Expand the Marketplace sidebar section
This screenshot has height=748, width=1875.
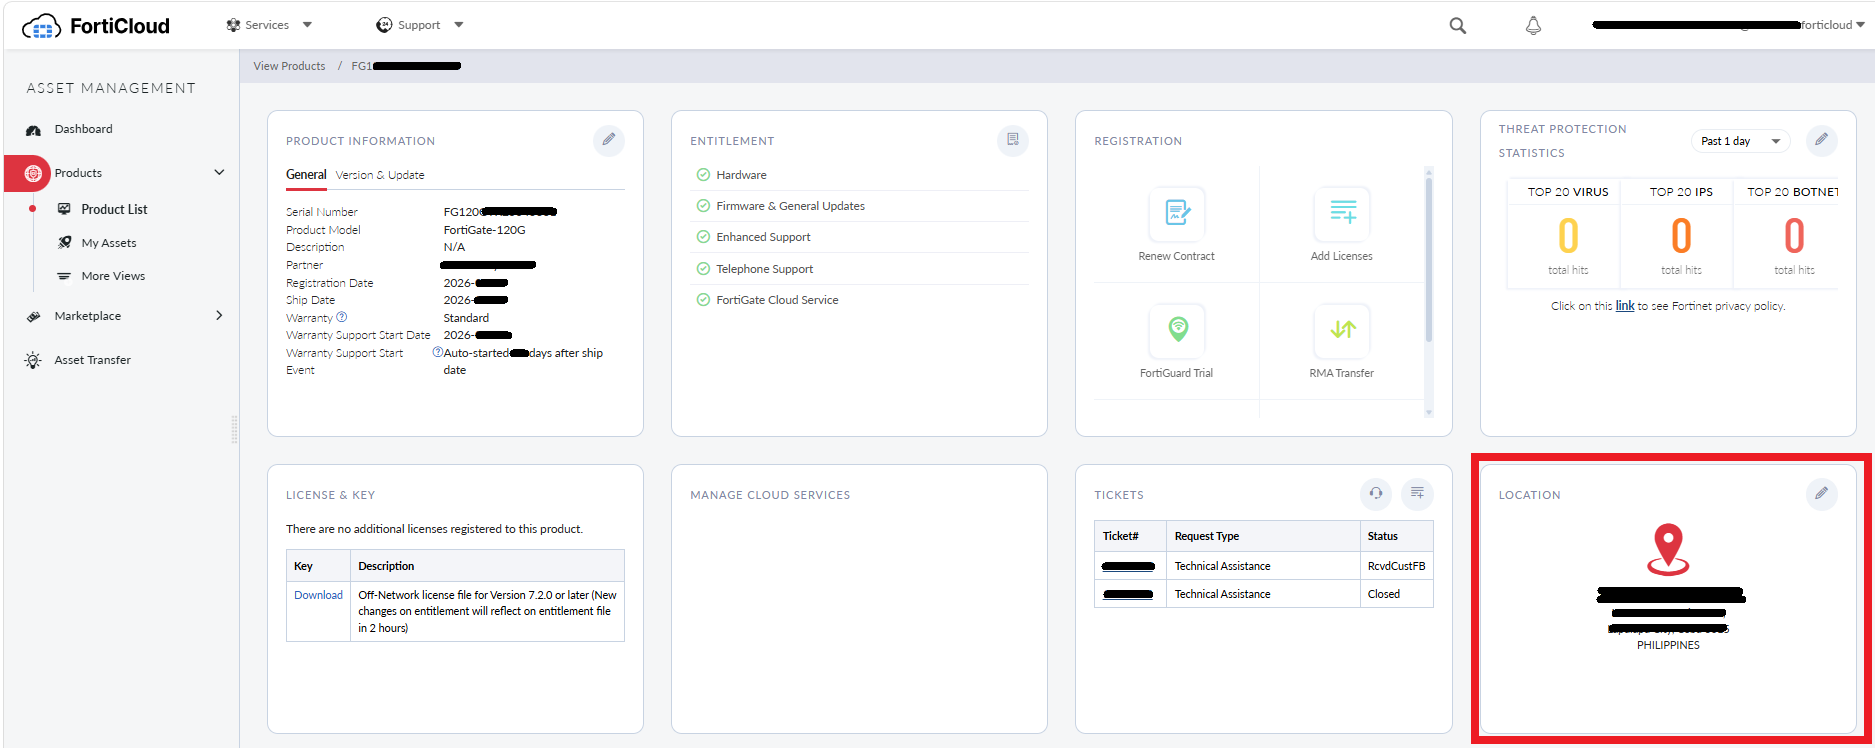coord(219,316)
